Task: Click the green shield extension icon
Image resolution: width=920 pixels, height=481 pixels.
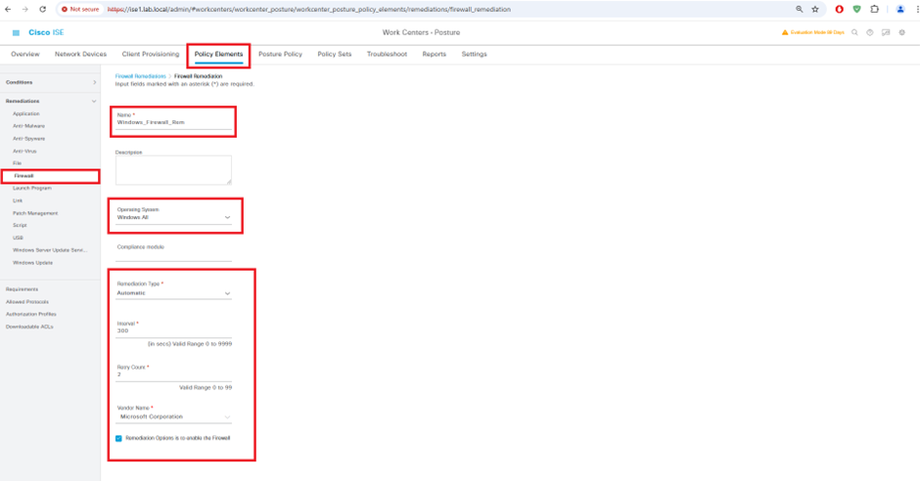Action: tap(857, 9)
